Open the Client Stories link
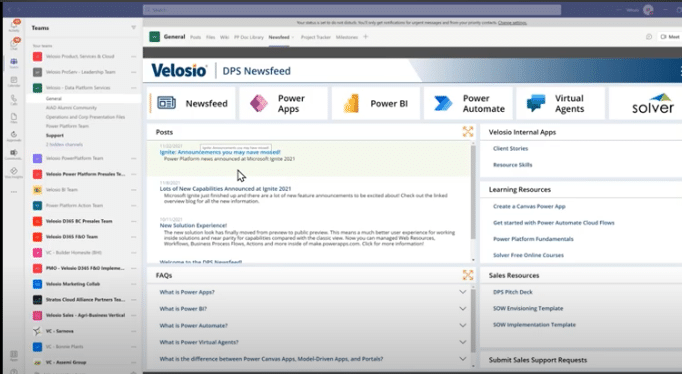This screenshot has height=374, width=682. (x=510, y=148)
